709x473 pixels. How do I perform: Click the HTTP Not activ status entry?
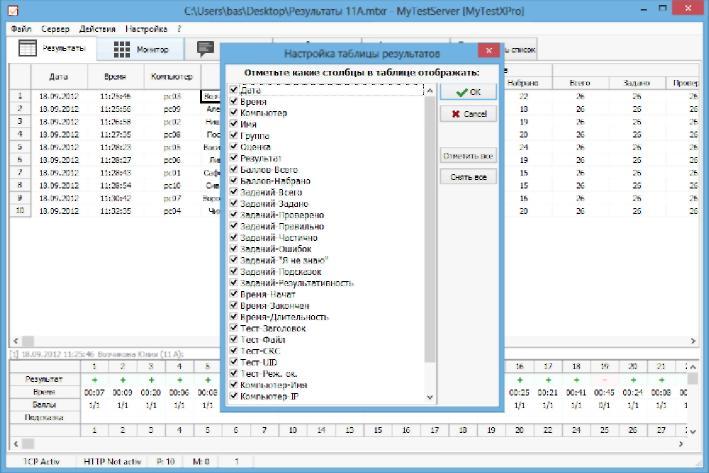coord(112,462)
